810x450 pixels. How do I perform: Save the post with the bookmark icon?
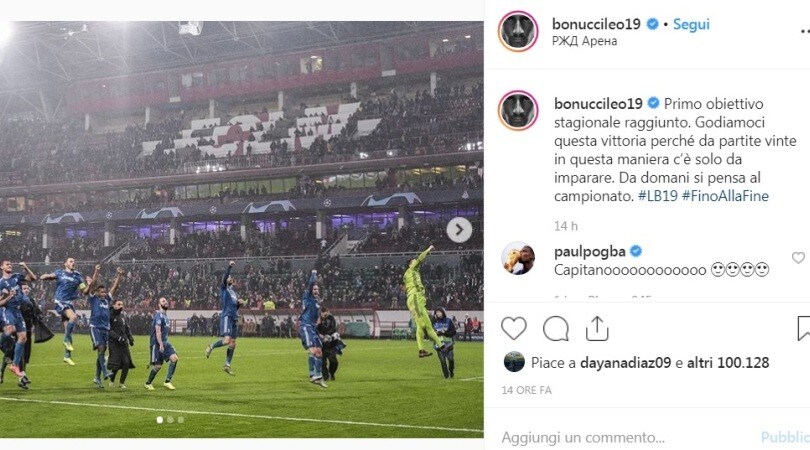[x=803, y=329]
